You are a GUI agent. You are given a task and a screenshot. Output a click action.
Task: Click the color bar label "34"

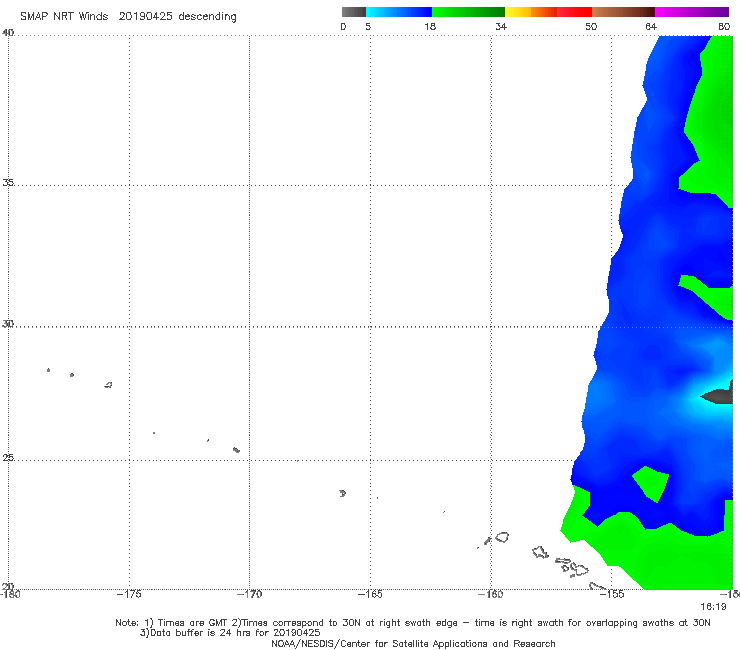pyautogui.click(x=501, y=26)
